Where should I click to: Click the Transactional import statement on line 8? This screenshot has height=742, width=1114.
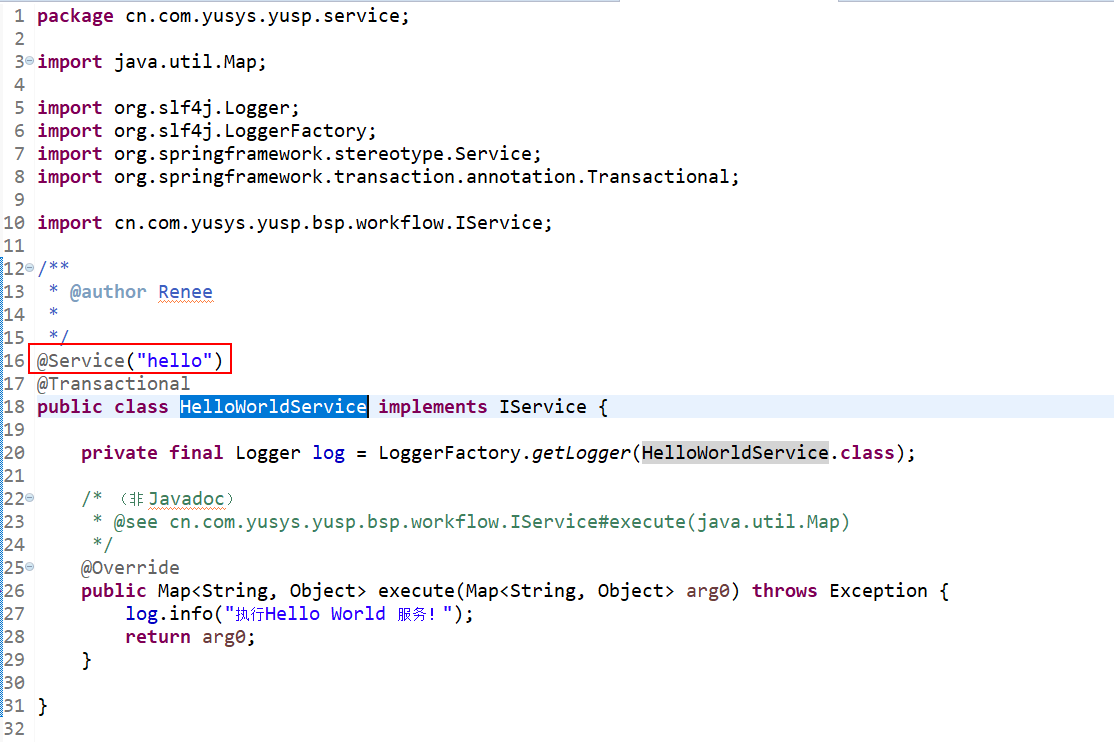point(388,177)
